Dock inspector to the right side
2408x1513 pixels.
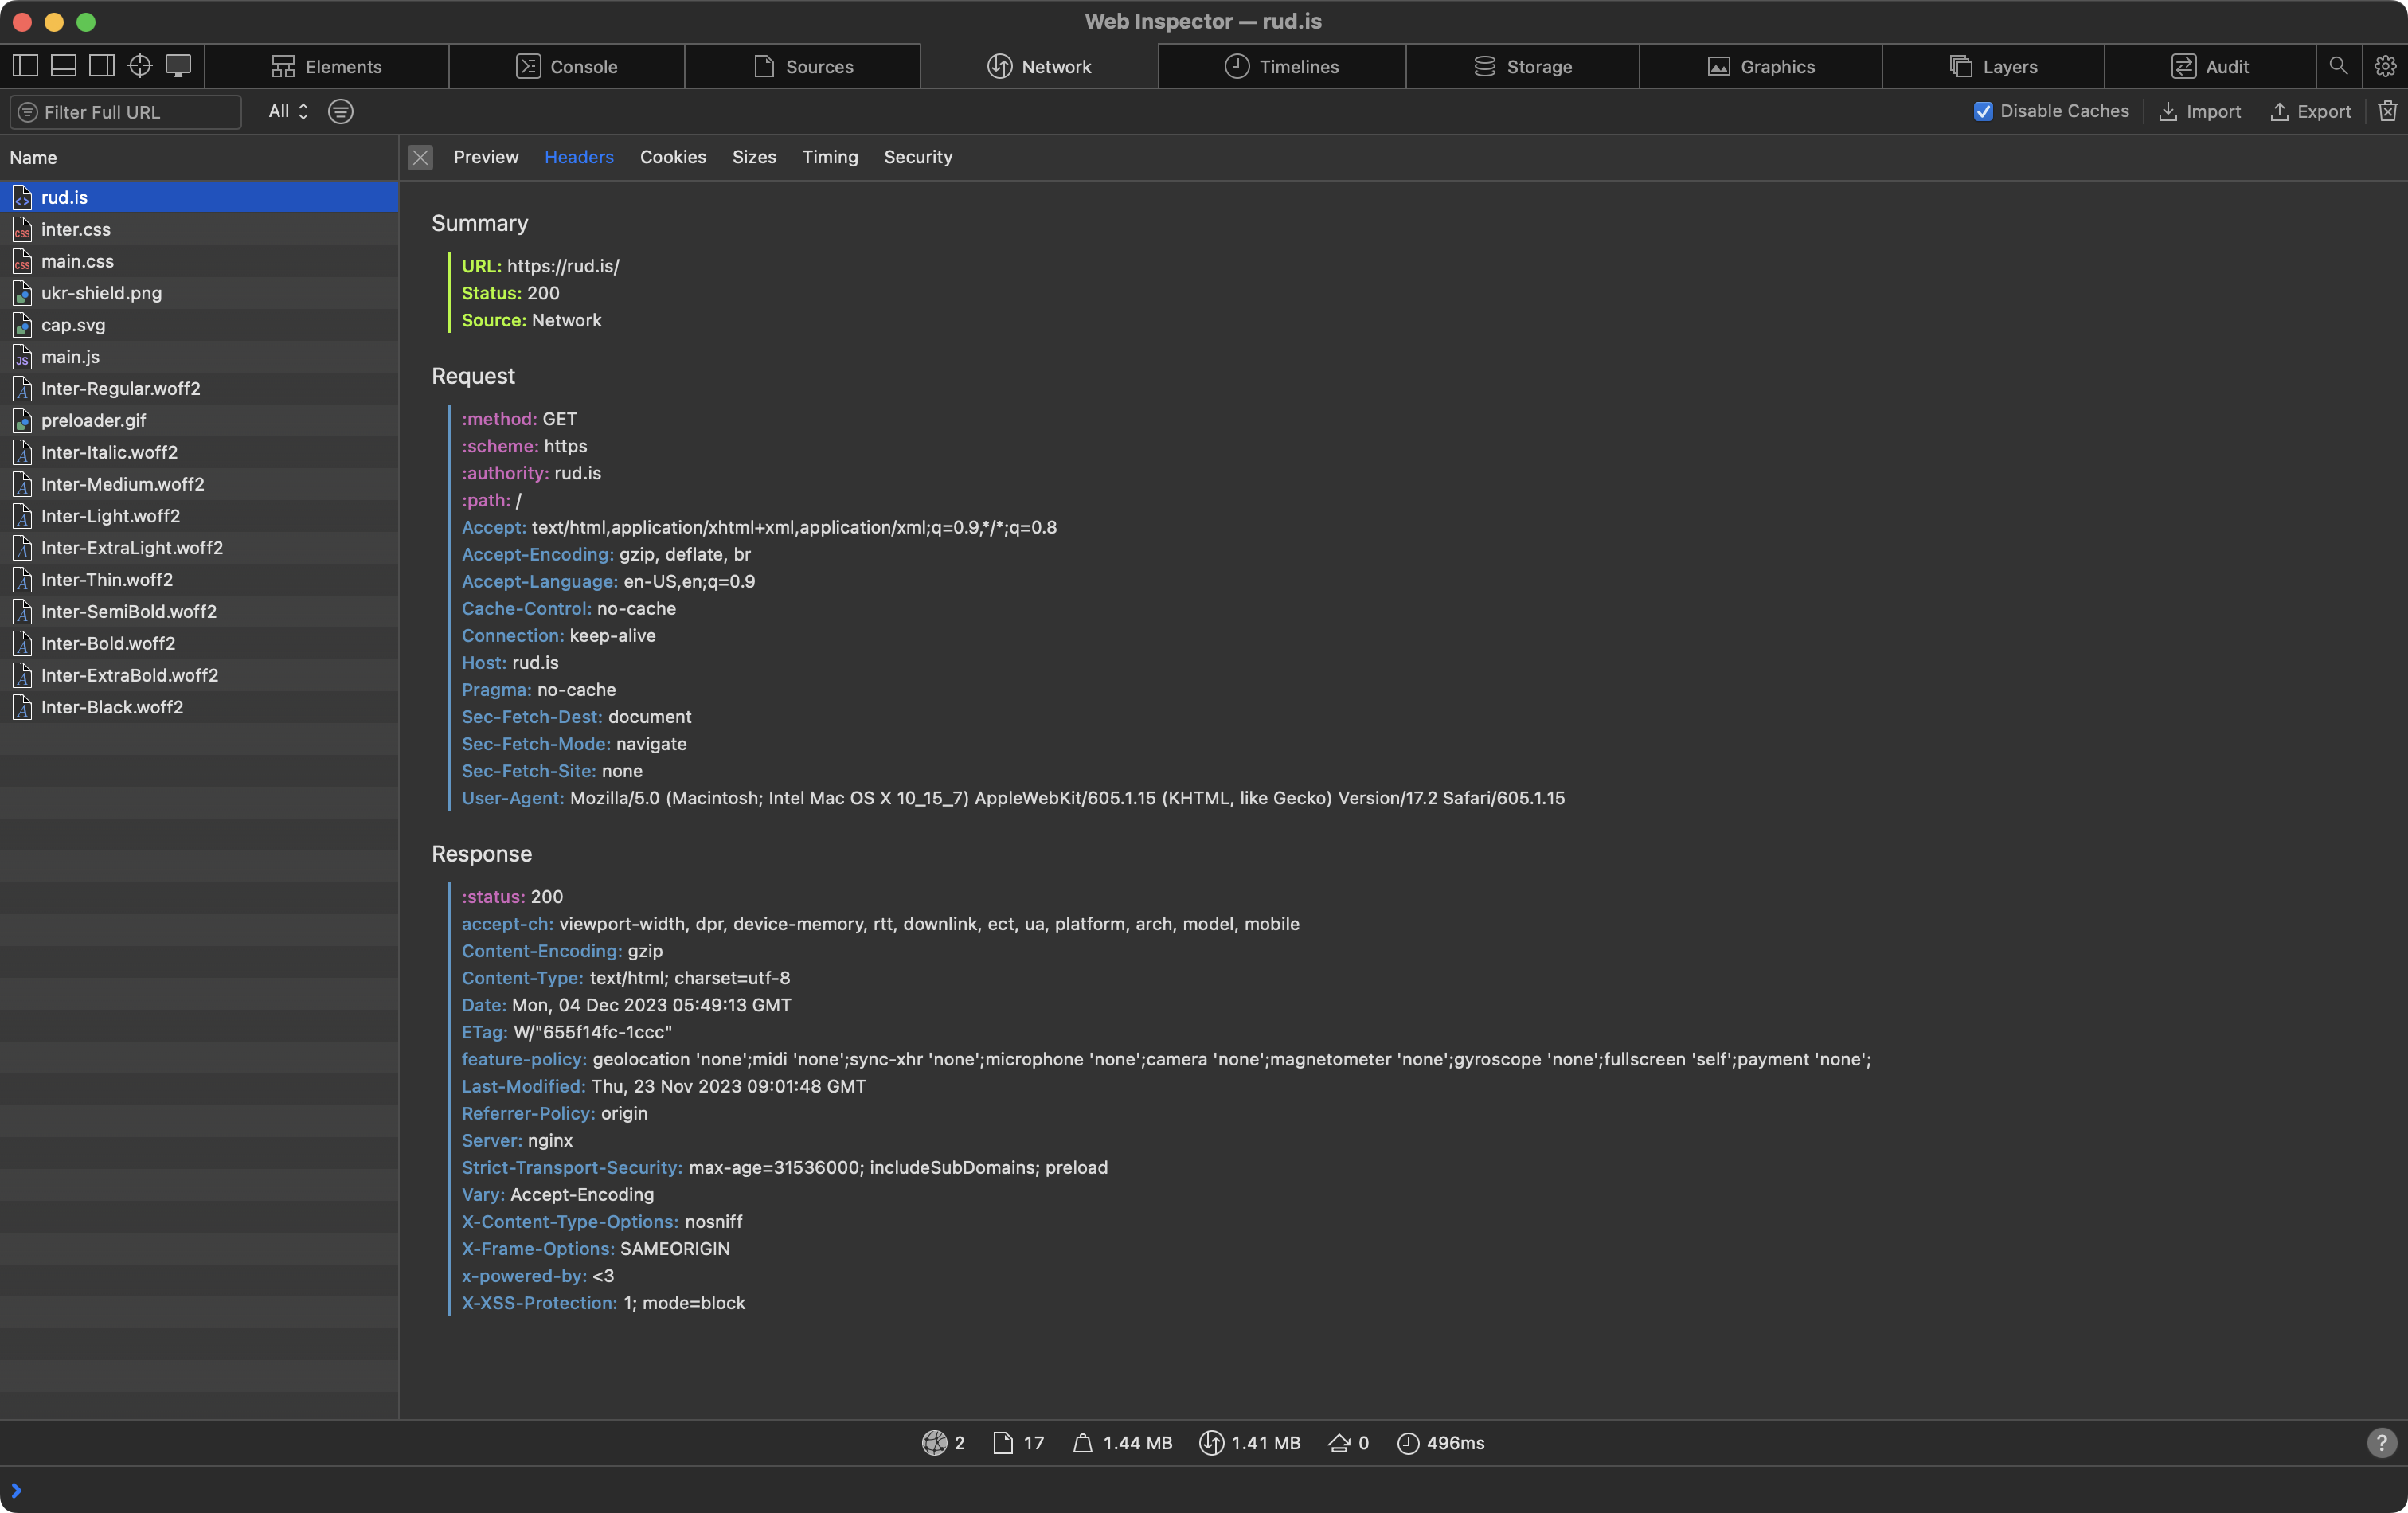101,66
